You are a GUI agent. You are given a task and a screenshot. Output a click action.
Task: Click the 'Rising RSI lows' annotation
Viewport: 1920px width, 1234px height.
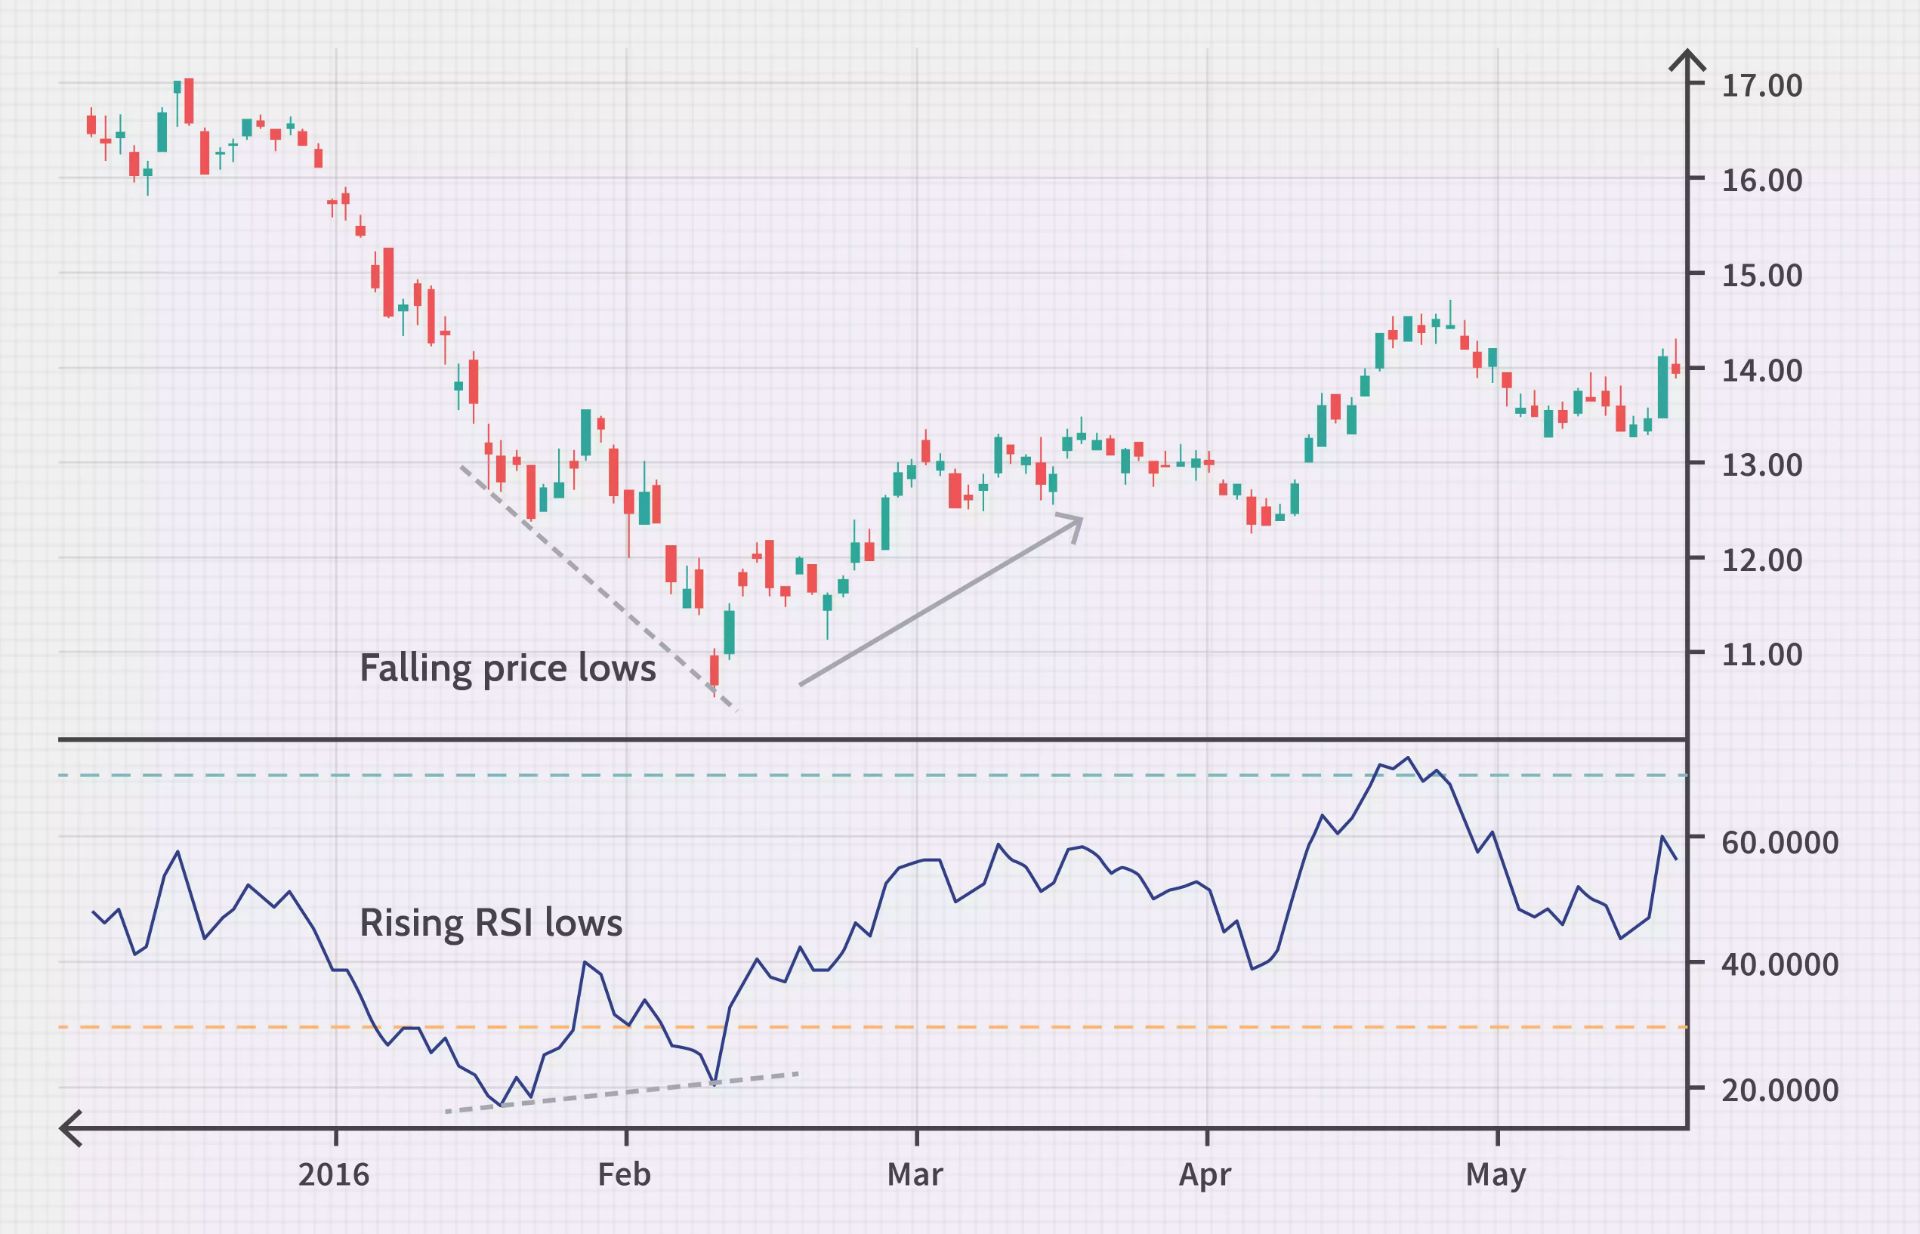(490, 922)
